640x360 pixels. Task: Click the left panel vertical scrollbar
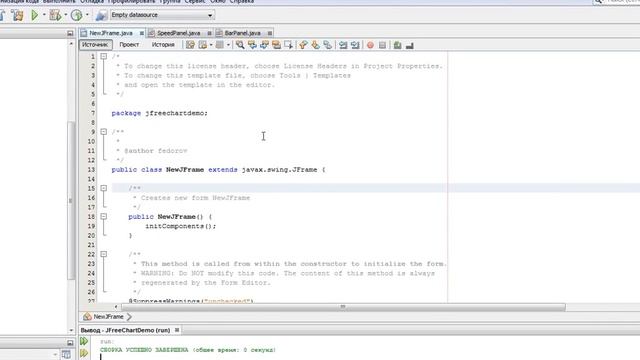coord(71,200)
